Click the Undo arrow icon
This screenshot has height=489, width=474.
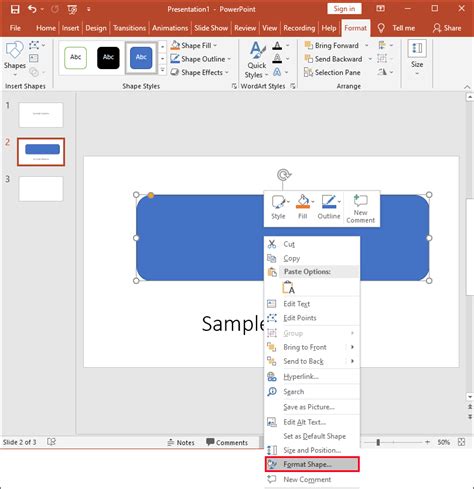click(32, 9)
